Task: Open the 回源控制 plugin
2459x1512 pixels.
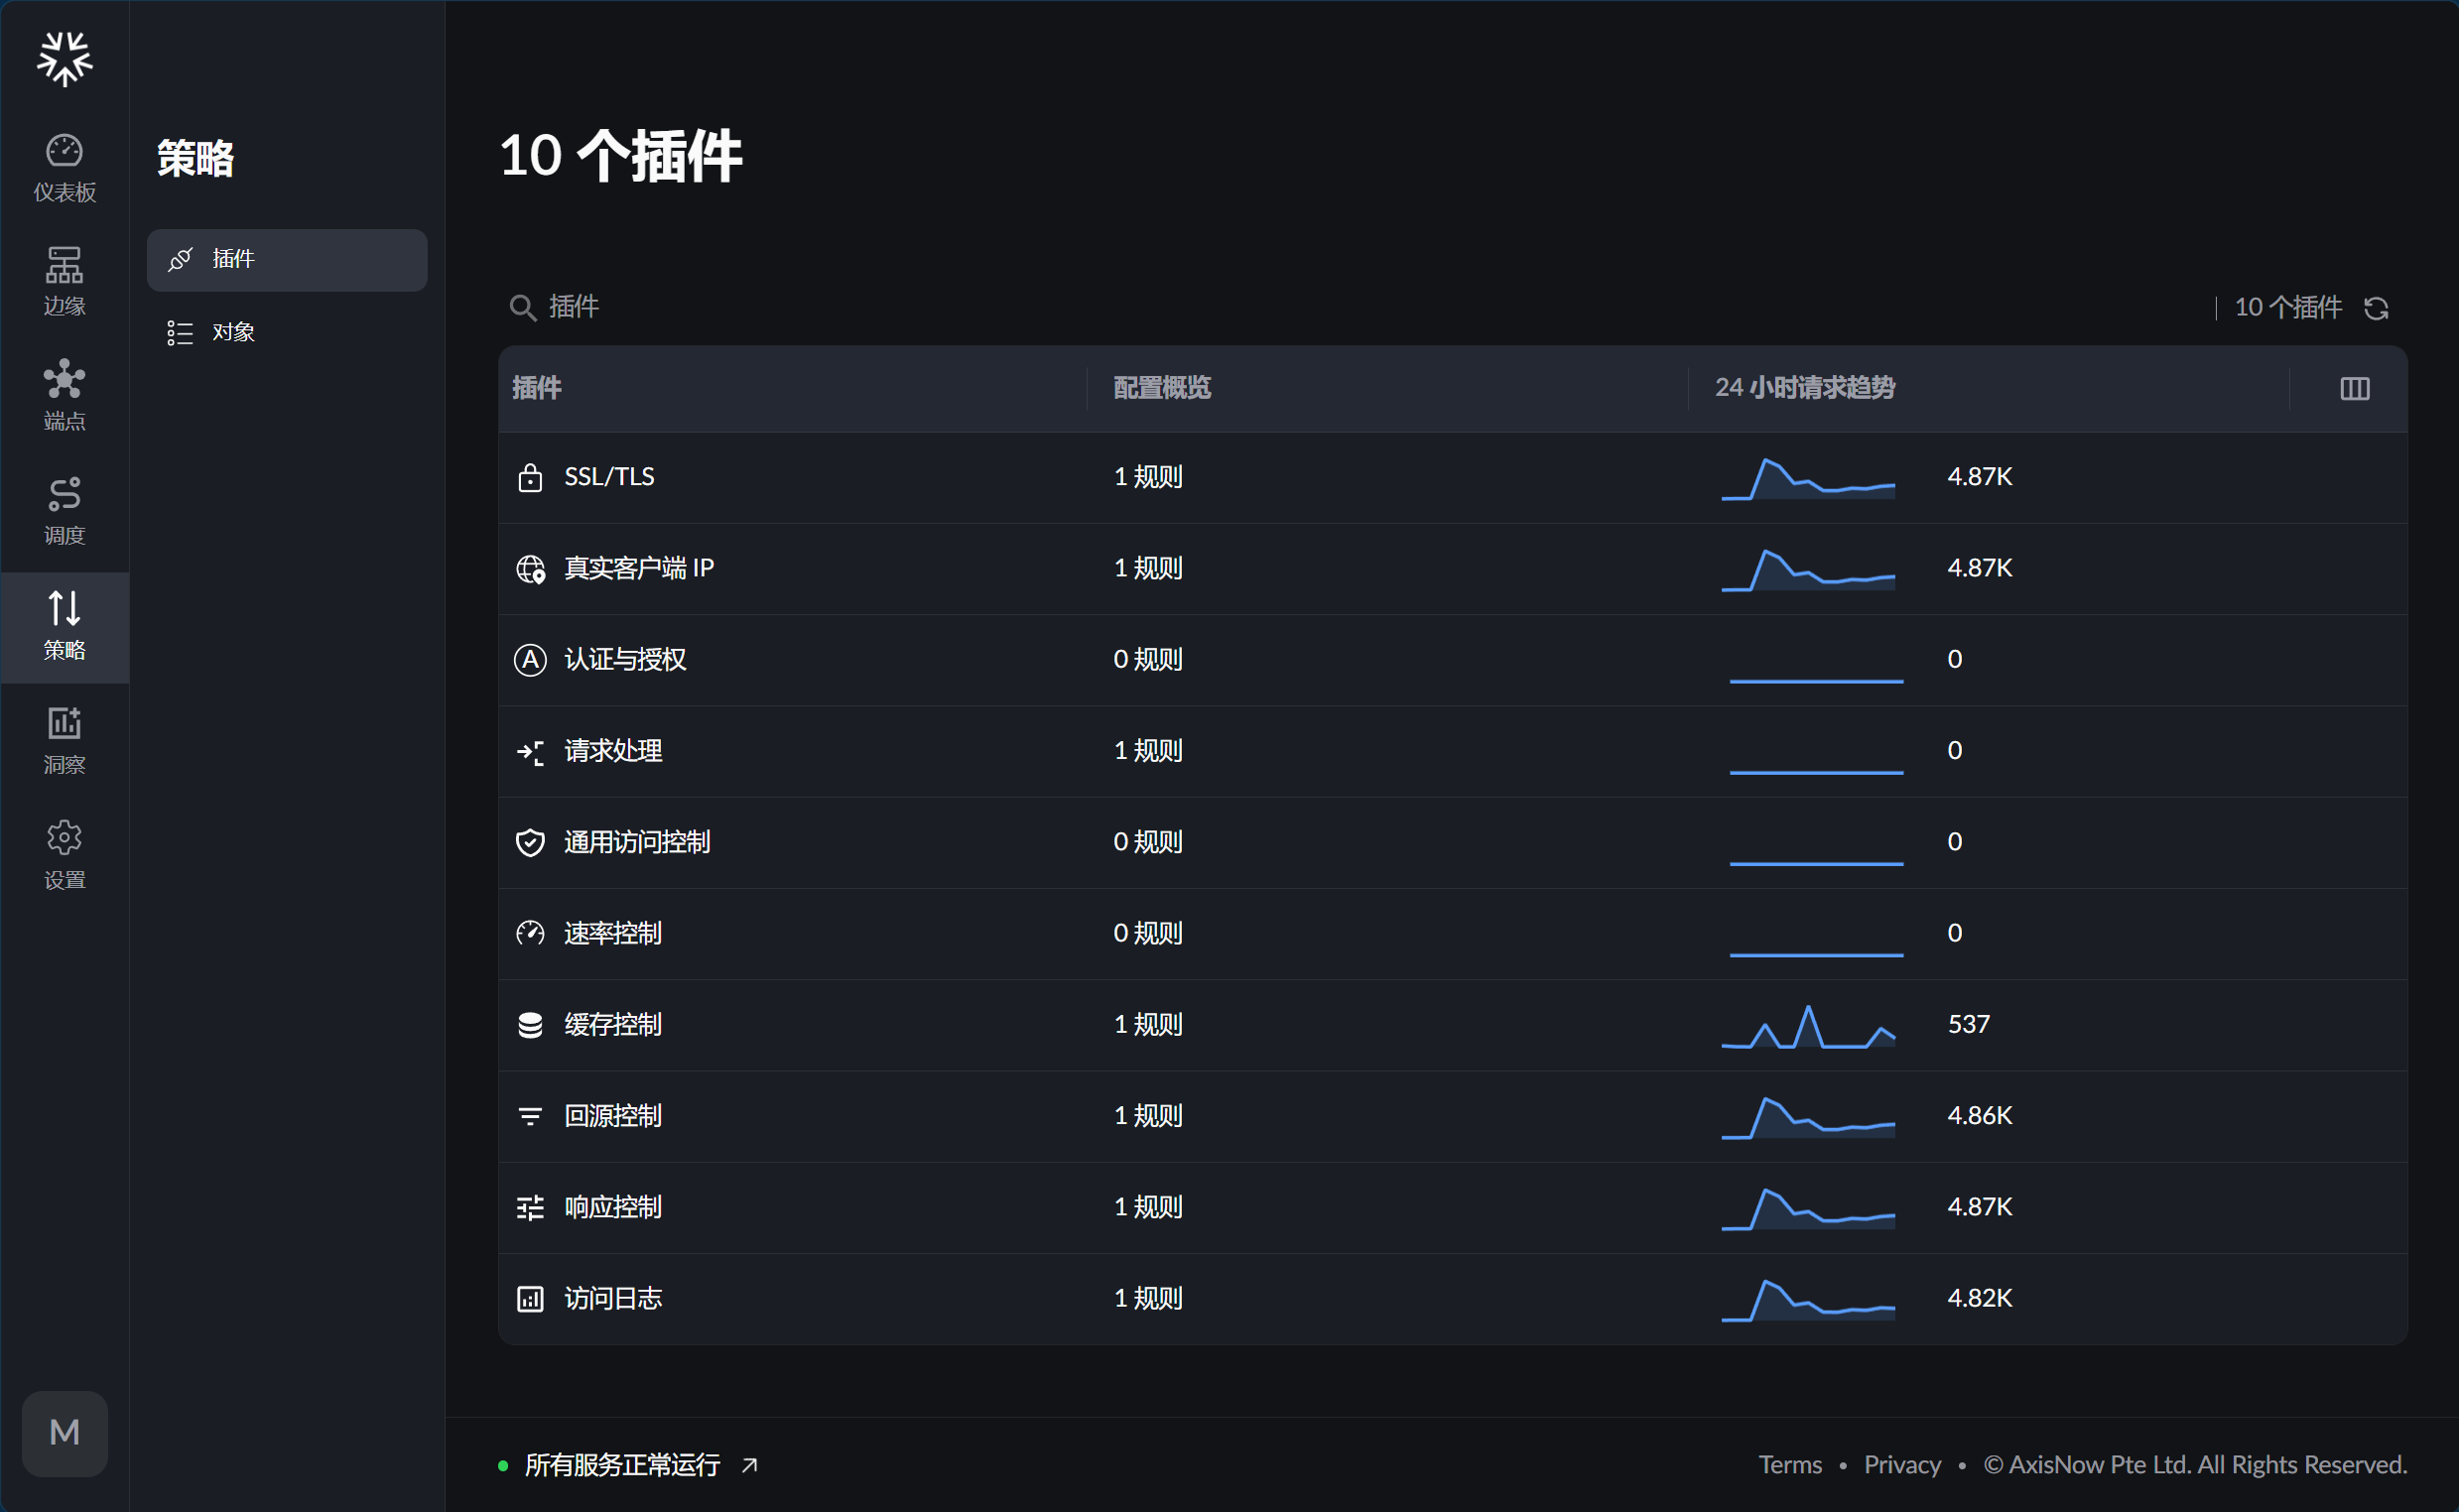Action: 613,1116
